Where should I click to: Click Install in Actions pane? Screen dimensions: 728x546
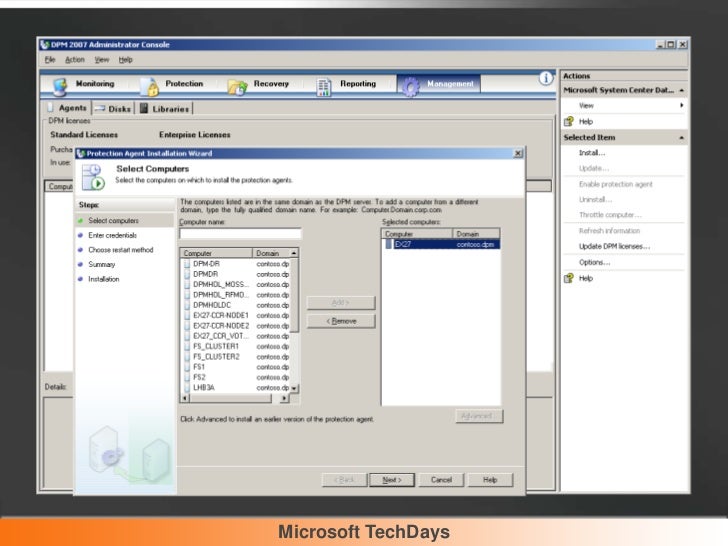pyautogui.click(x=592, y=153)
